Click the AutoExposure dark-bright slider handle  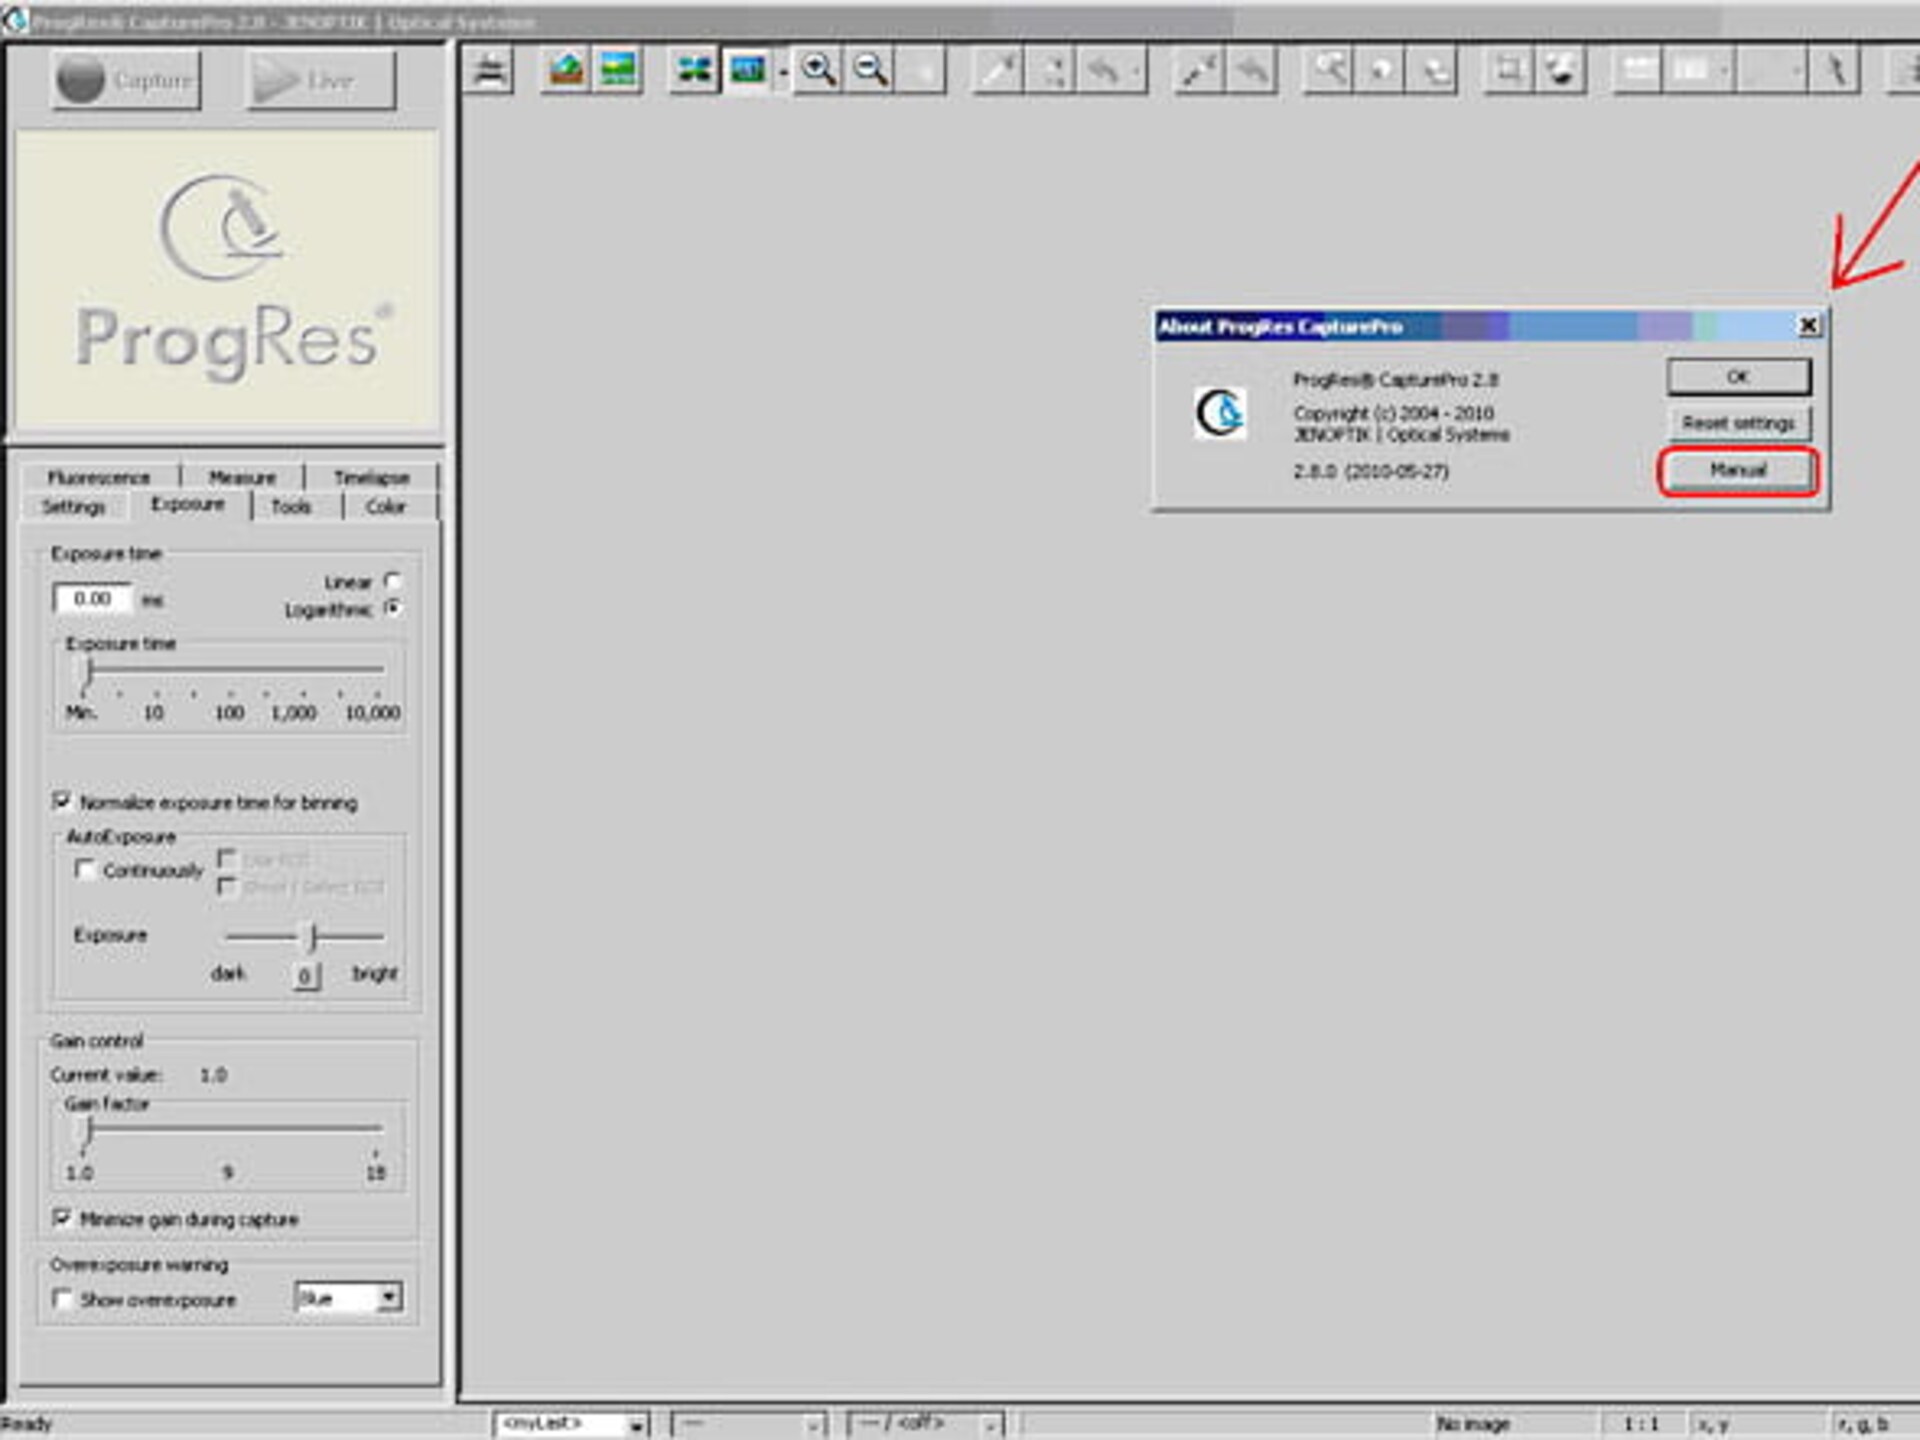click(x=313, y=936)
